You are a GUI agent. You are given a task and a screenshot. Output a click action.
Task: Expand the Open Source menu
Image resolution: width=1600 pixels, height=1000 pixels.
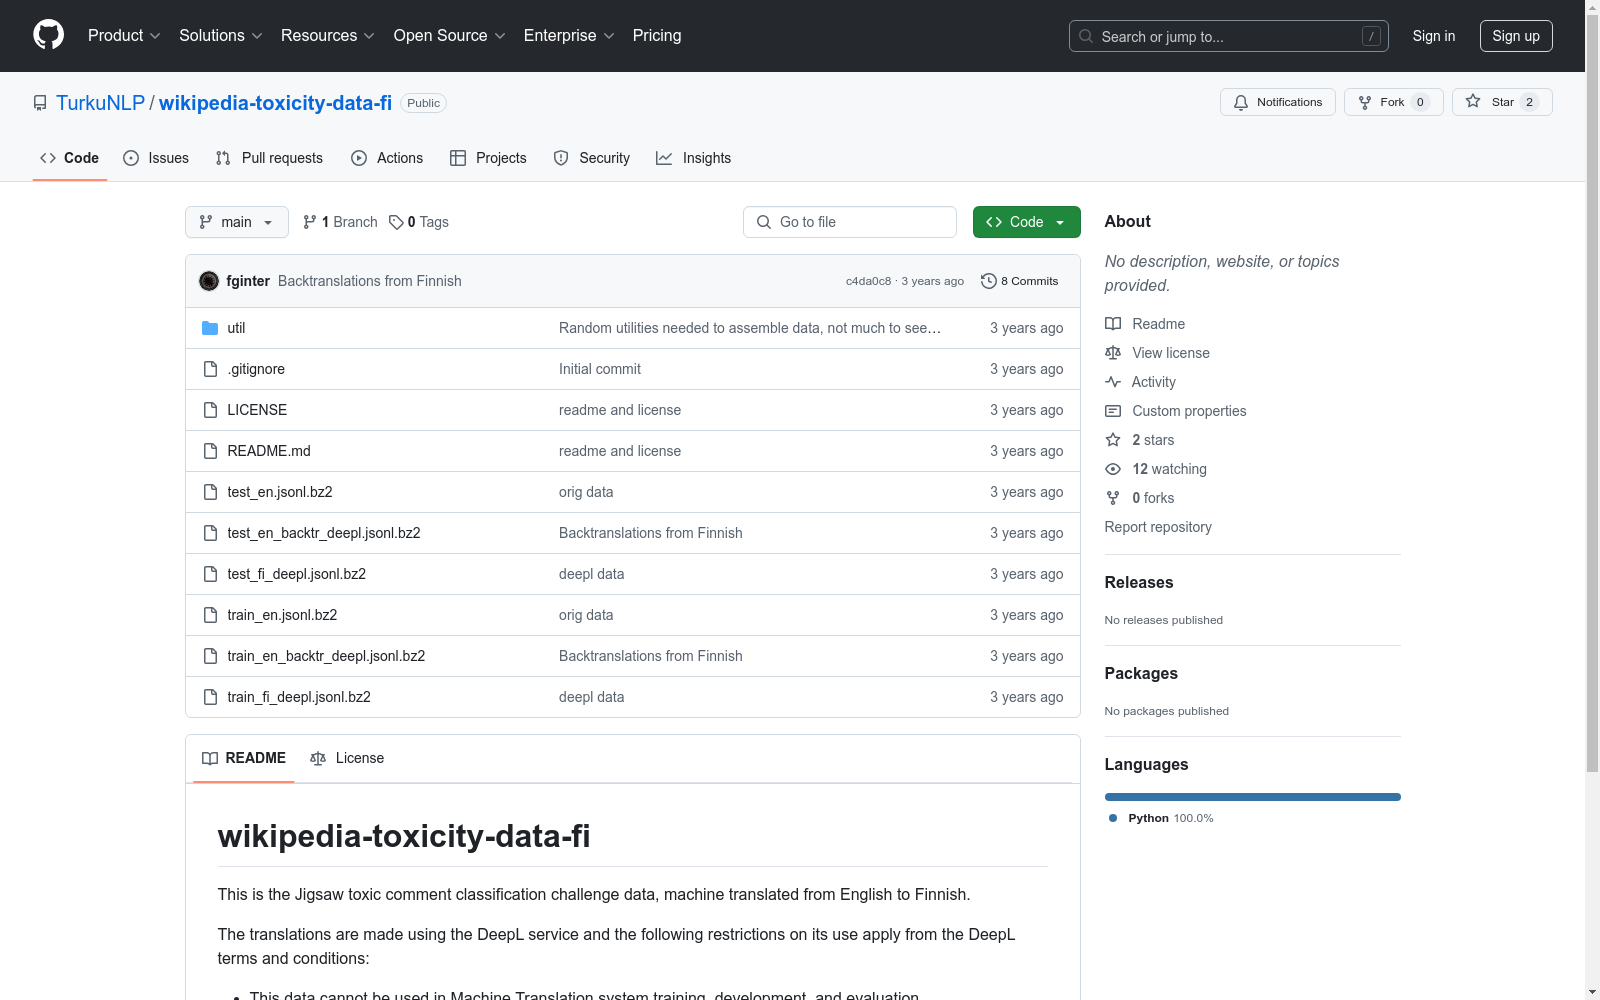pyautogui.click(x=450, y=36)
